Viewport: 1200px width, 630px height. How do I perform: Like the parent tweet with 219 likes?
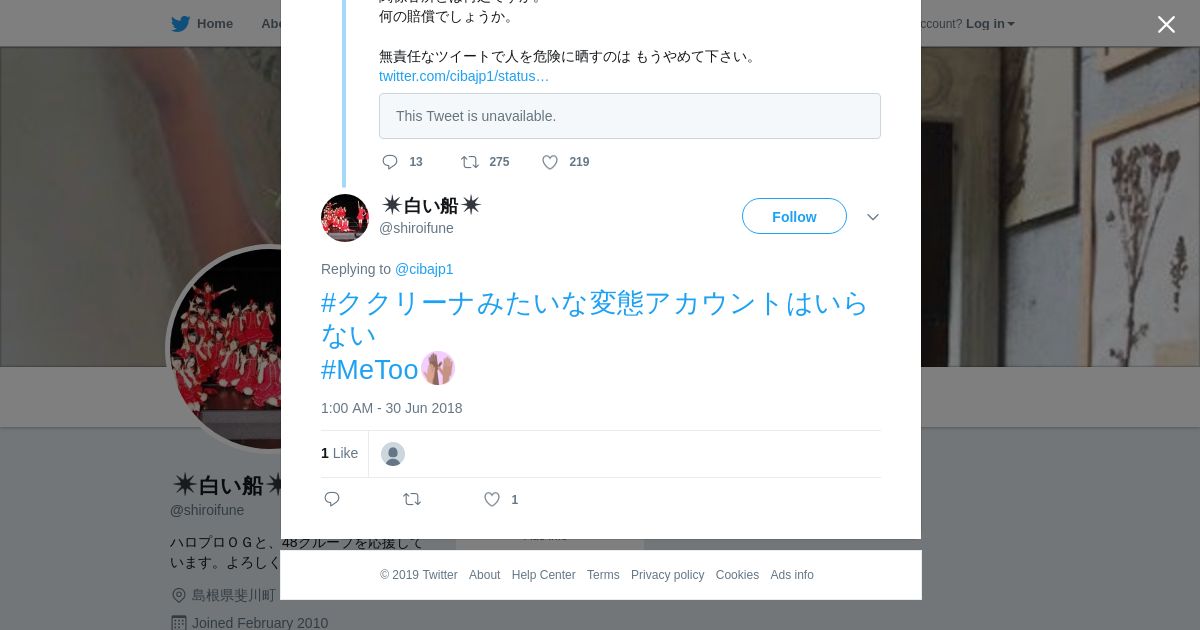click(x=550, y=162)
